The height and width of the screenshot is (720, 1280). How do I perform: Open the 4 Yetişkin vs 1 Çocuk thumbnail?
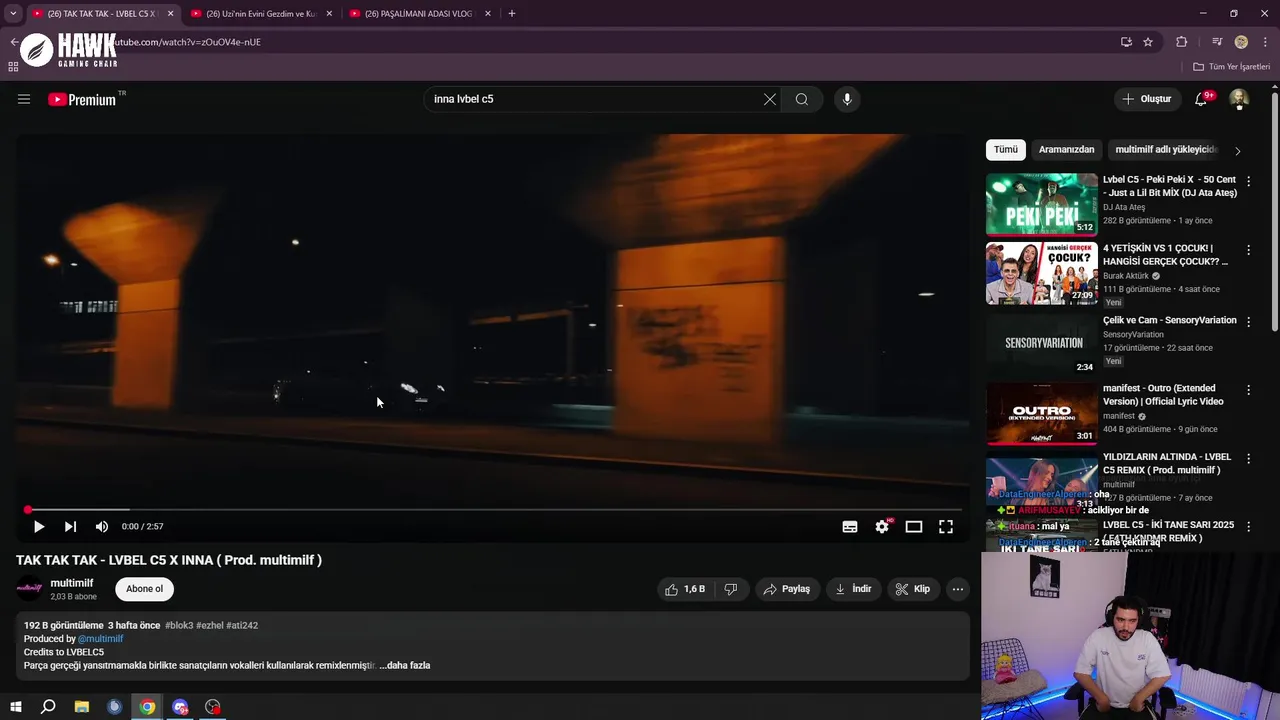(x=1041, y=273)
